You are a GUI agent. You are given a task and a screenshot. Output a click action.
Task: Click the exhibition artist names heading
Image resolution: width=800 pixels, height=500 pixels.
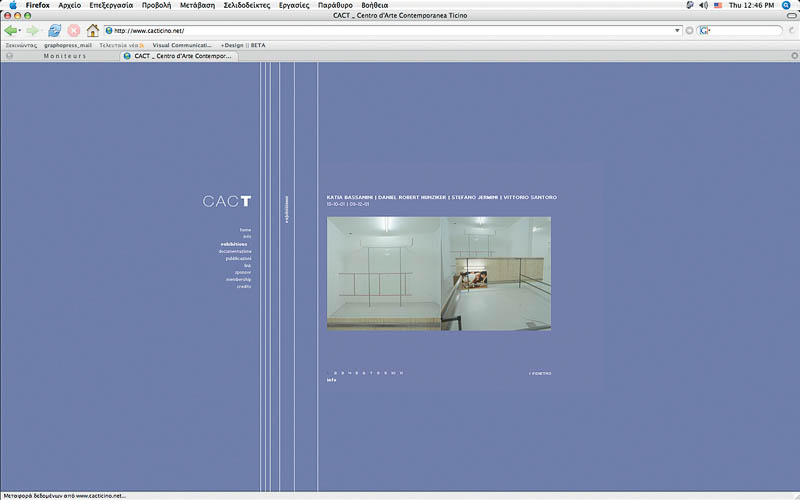point(442,197)
